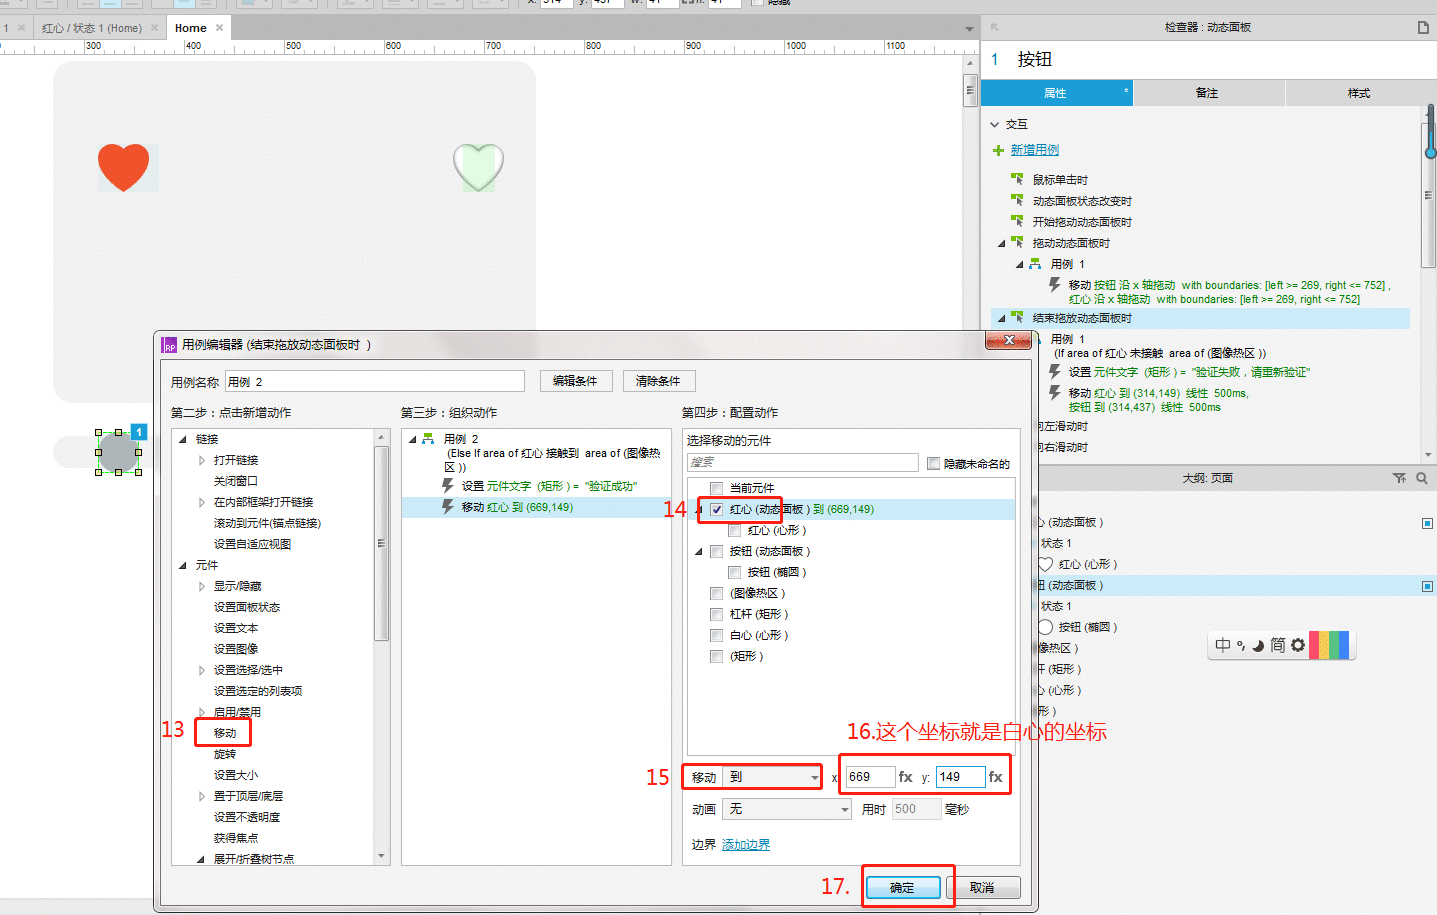Viewport: 1437px width, 915px height.
Task: Expand the 设置选择/选中 action node
Action: tap(202, 671)
